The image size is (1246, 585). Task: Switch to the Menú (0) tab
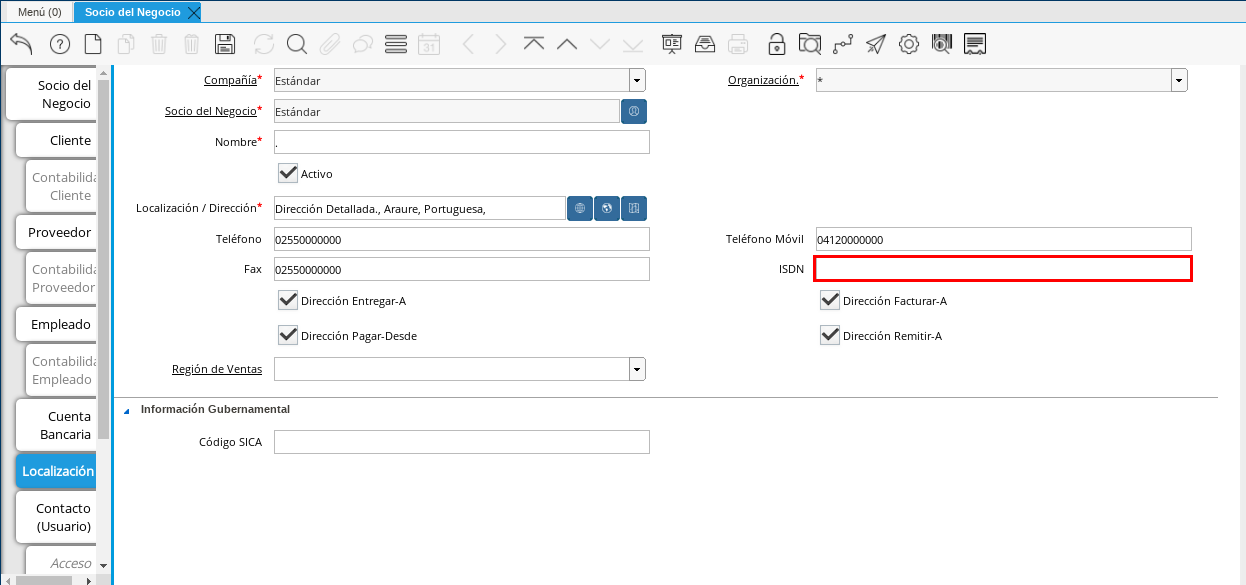coord(40,12)
